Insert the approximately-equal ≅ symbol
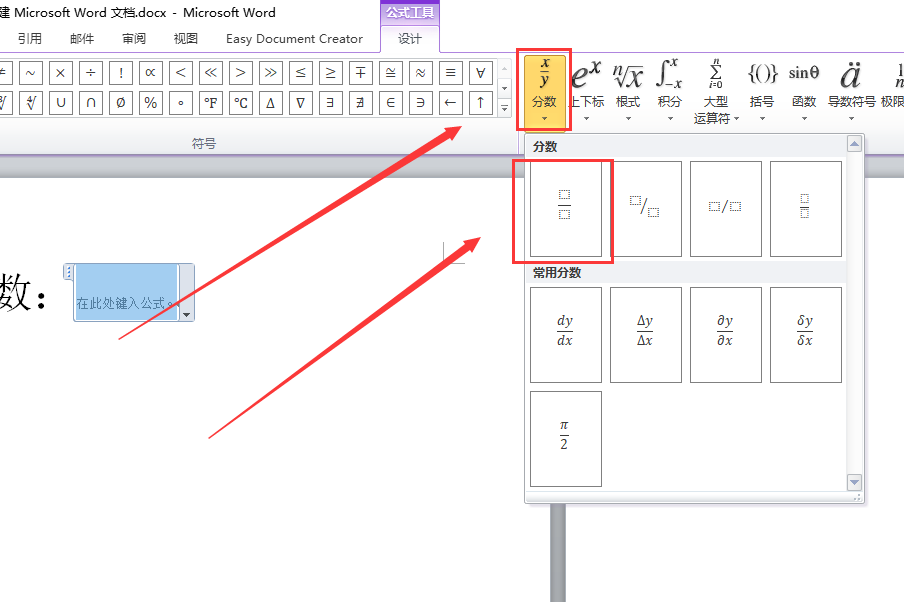904x602 pixels. tap(390, 73)
